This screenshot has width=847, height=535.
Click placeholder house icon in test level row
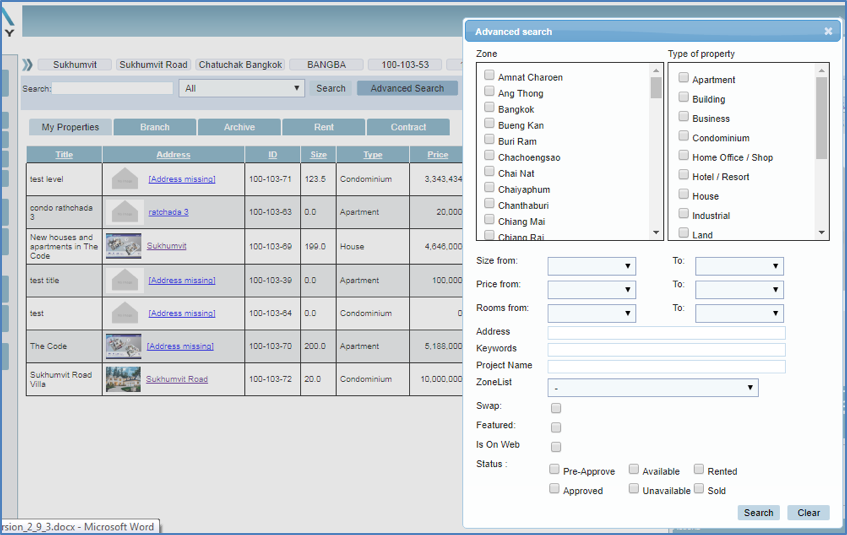tap(125, 179)
